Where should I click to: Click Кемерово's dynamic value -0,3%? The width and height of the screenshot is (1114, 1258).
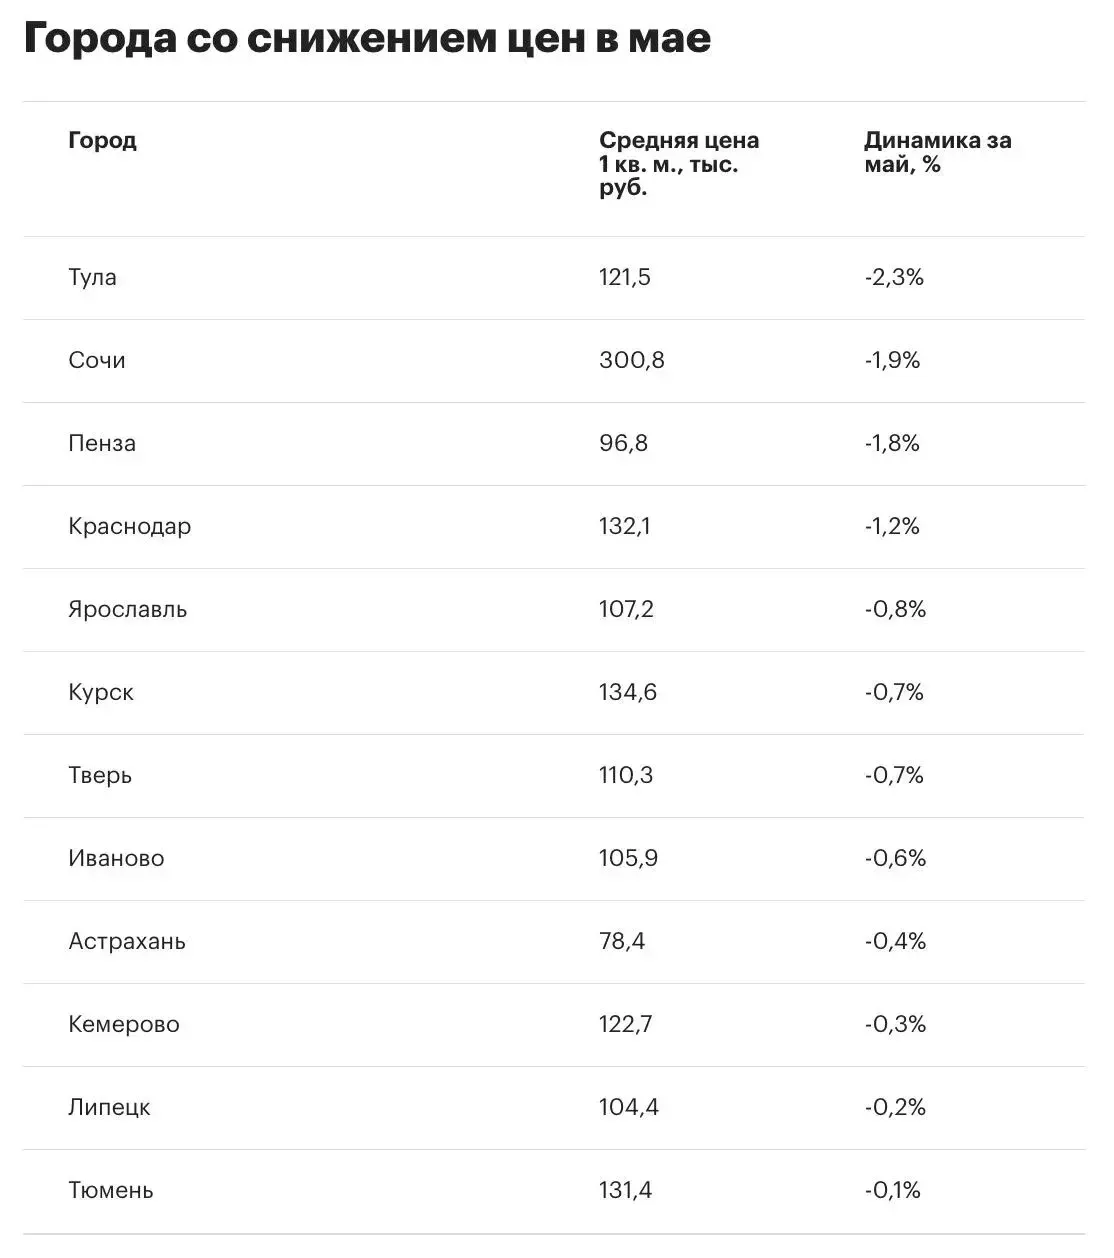(895, 1024)
